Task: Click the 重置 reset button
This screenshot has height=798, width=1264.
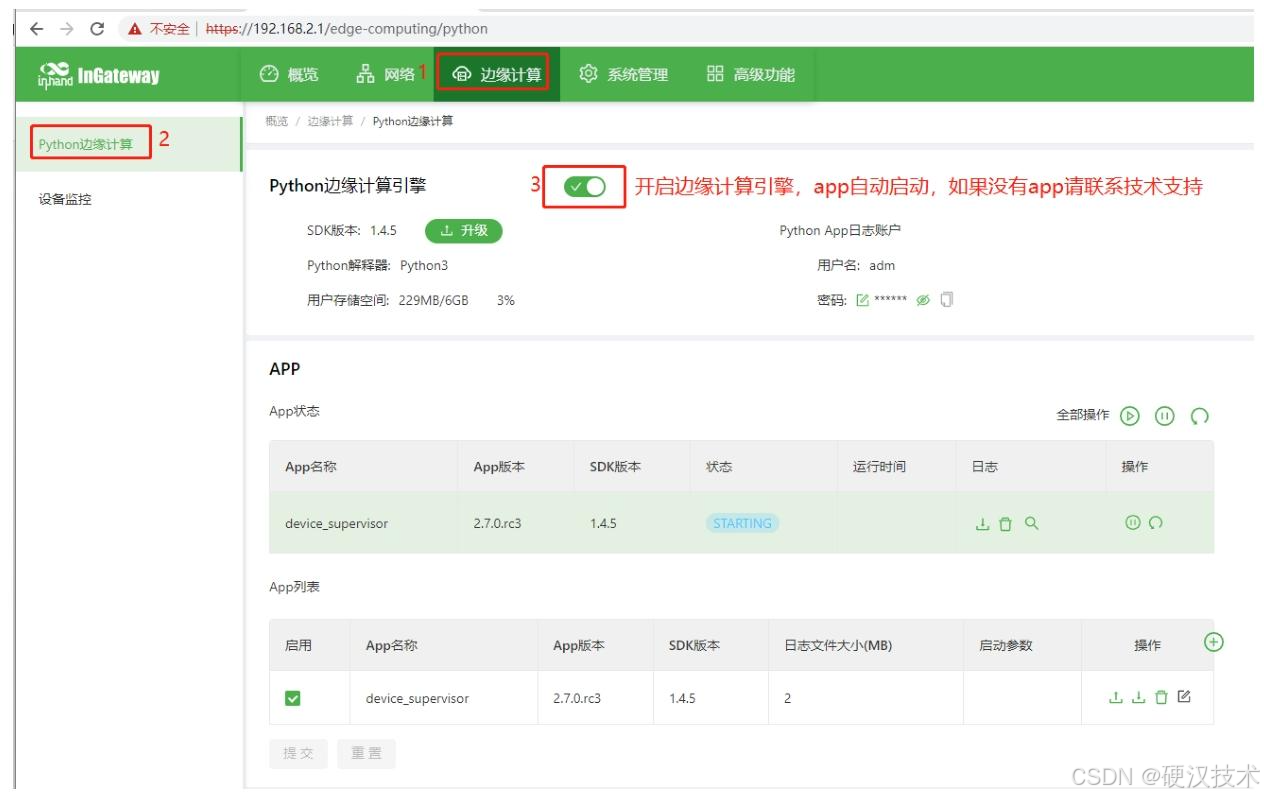Action: pyautogui.click(x=366, y=753)
